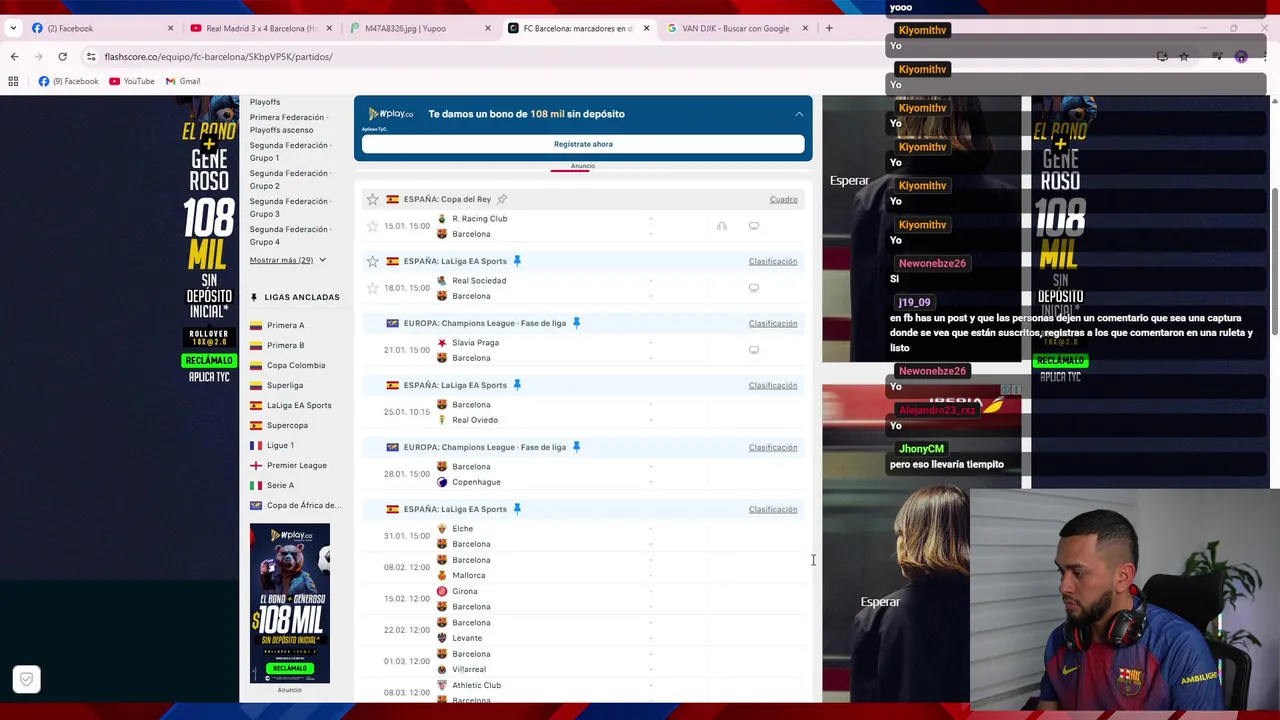Unpin Champions League header above Slavia Praga match

(576, 323)
